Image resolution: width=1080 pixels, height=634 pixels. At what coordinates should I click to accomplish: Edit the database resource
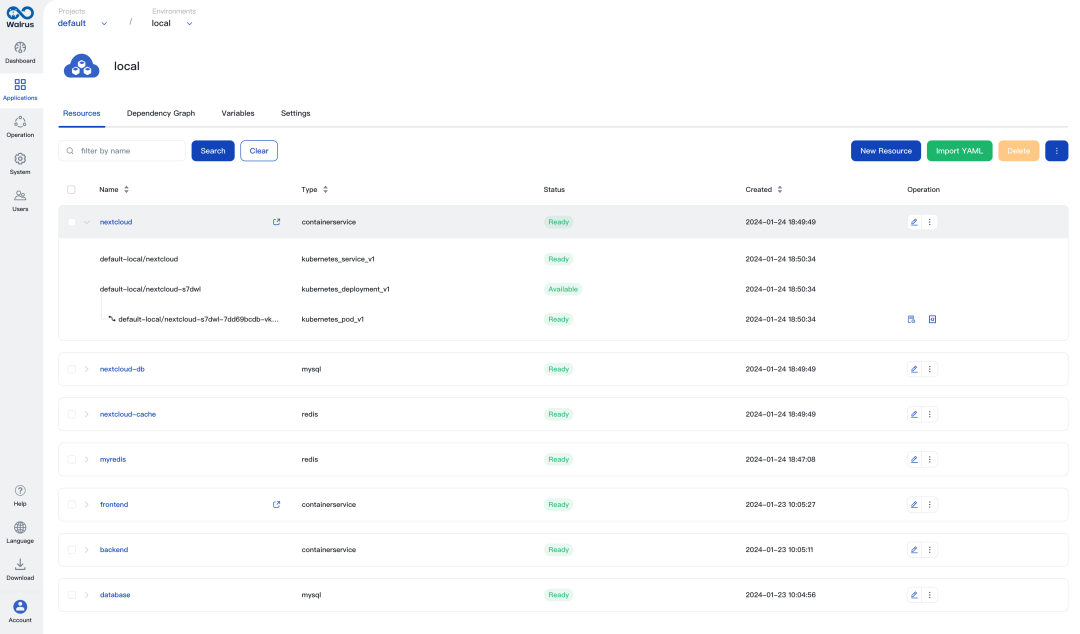click(x=914, y=595)
